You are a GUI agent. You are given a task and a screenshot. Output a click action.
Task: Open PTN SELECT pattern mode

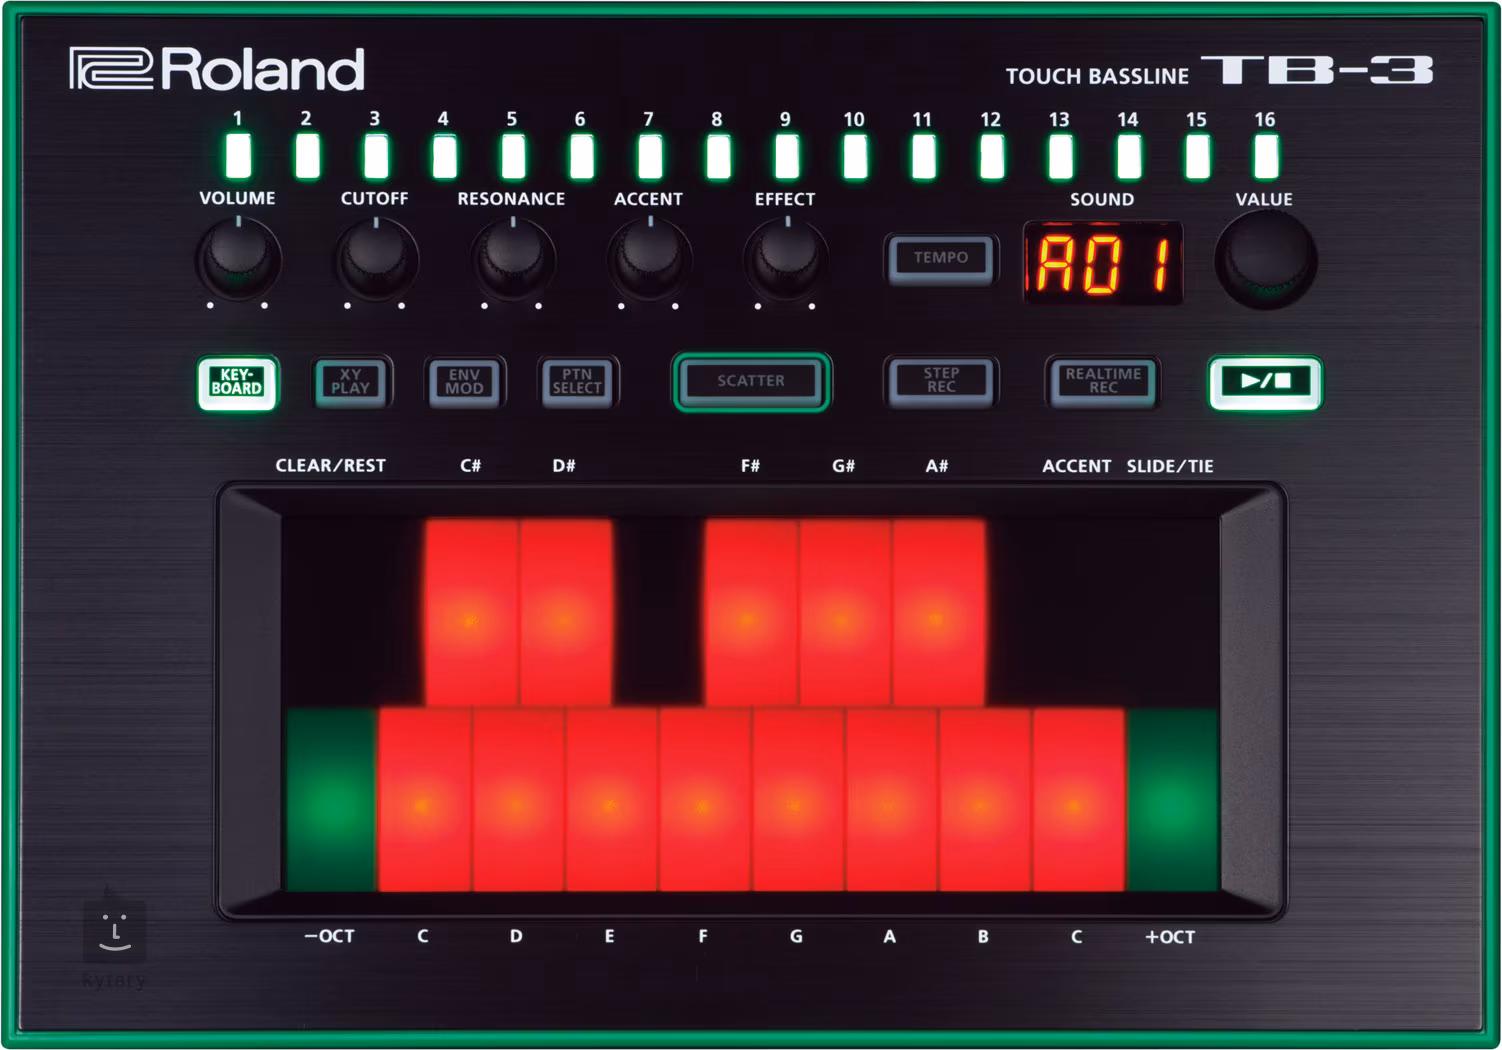(x=577, y=382)
